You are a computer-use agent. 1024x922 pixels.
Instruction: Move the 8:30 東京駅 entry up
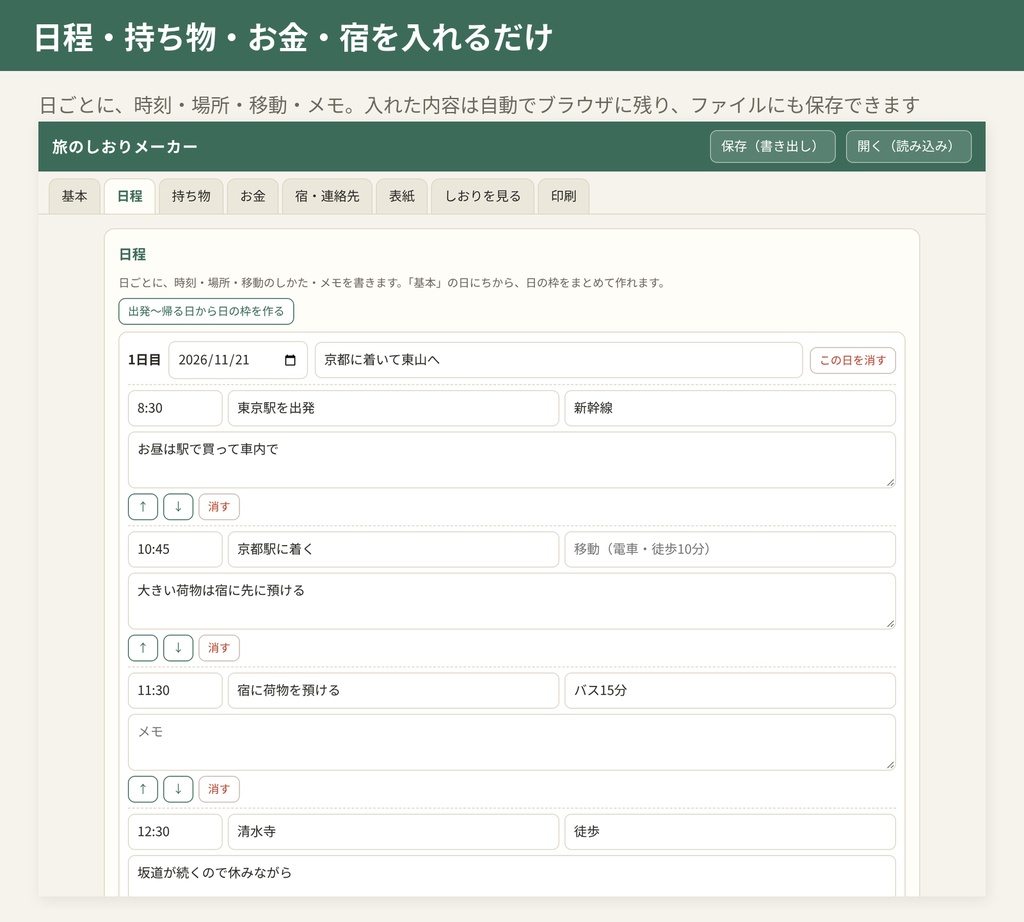(143, 507)
